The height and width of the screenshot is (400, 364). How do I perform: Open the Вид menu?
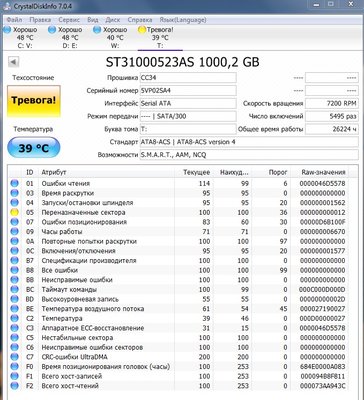[93, 20]
